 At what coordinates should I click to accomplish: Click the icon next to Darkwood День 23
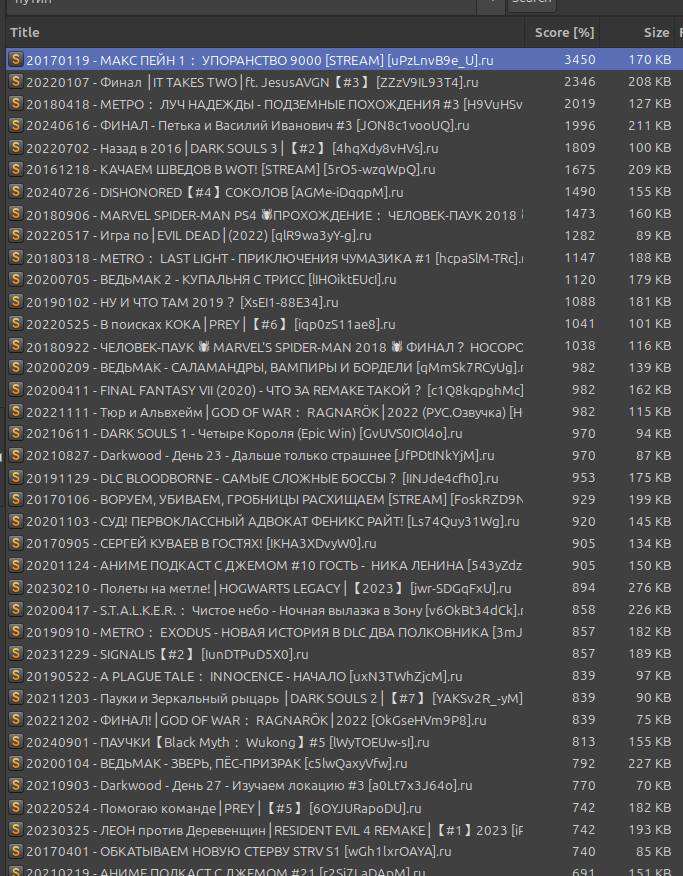pyautogui.click(x=16, y=455)
